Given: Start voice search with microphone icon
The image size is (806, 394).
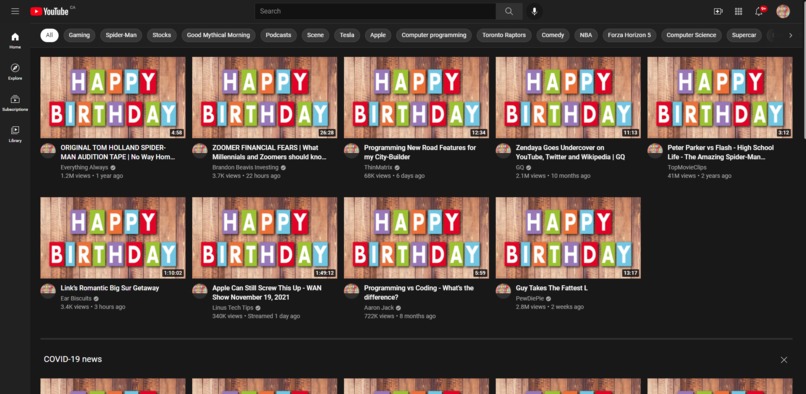Looking at the screenshot, I should point(535,11).
